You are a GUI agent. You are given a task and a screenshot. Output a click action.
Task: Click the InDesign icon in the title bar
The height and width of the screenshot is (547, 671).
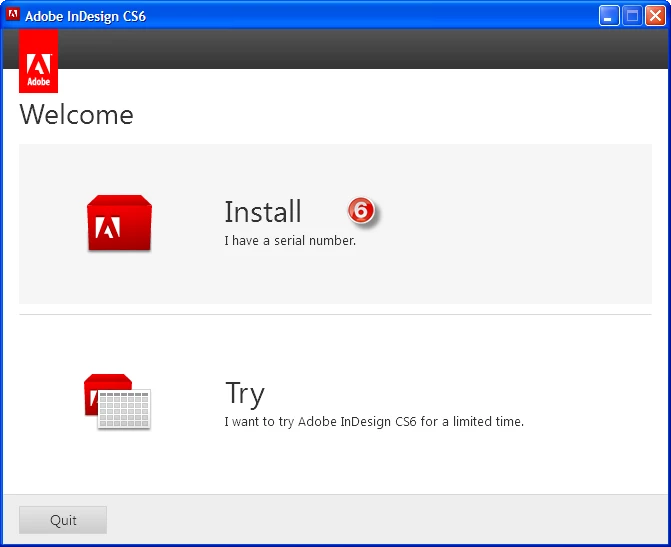tap(13, 15)
